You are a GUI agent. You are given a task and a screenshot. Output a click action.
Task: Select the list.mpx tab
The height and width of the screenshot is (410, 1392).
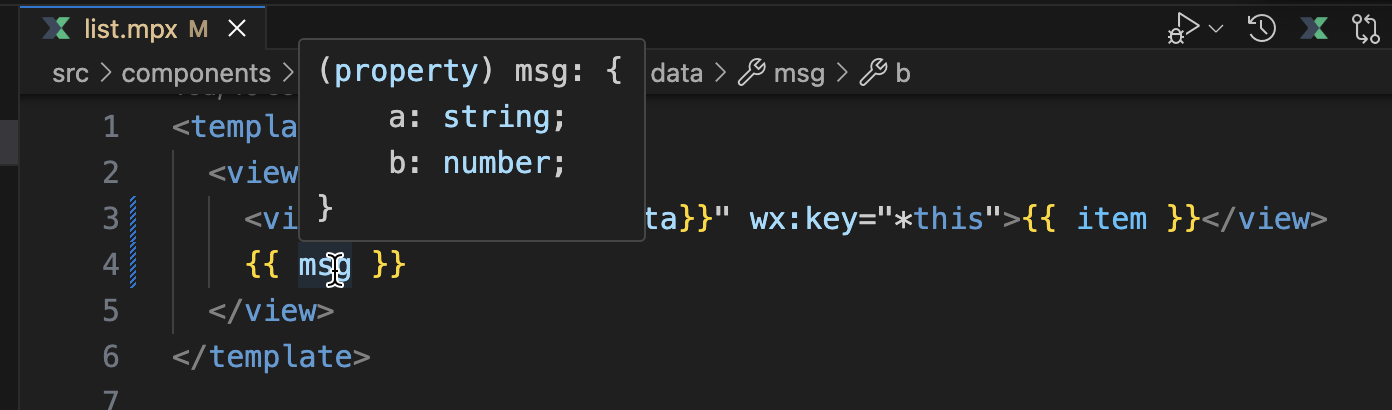[x=143, y=29]
